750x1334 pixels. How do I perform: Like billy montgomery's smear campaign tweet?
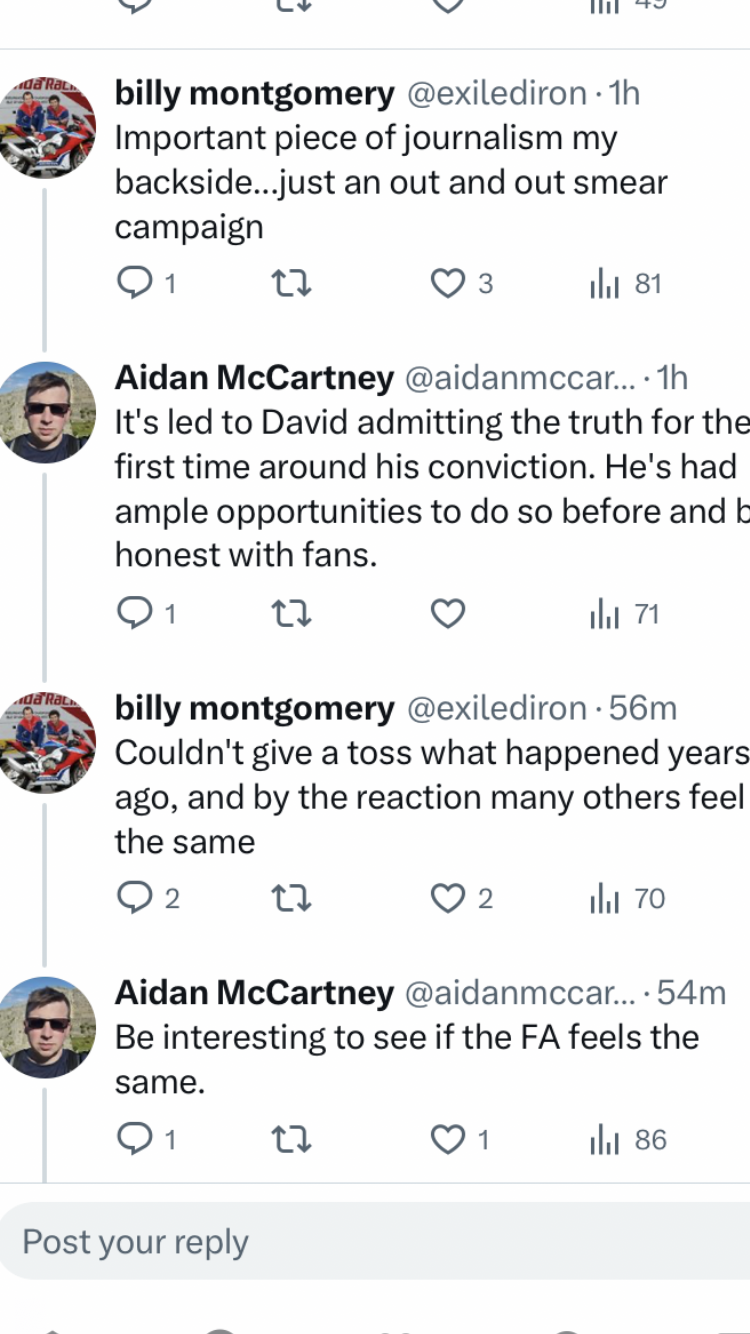(446, 284)
